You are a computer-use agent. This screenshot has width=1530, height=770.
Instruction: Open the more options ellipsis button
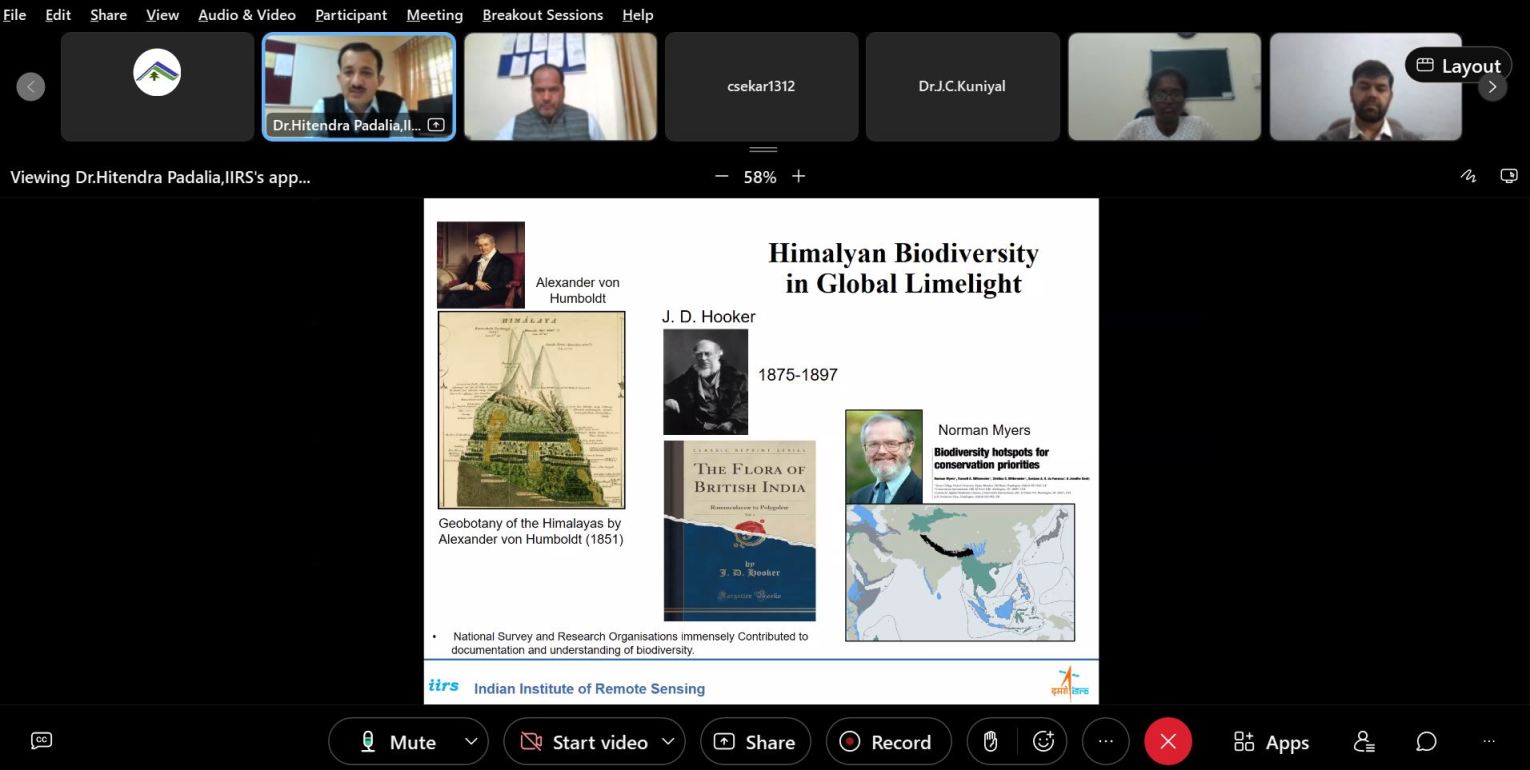click(1105, 742)
